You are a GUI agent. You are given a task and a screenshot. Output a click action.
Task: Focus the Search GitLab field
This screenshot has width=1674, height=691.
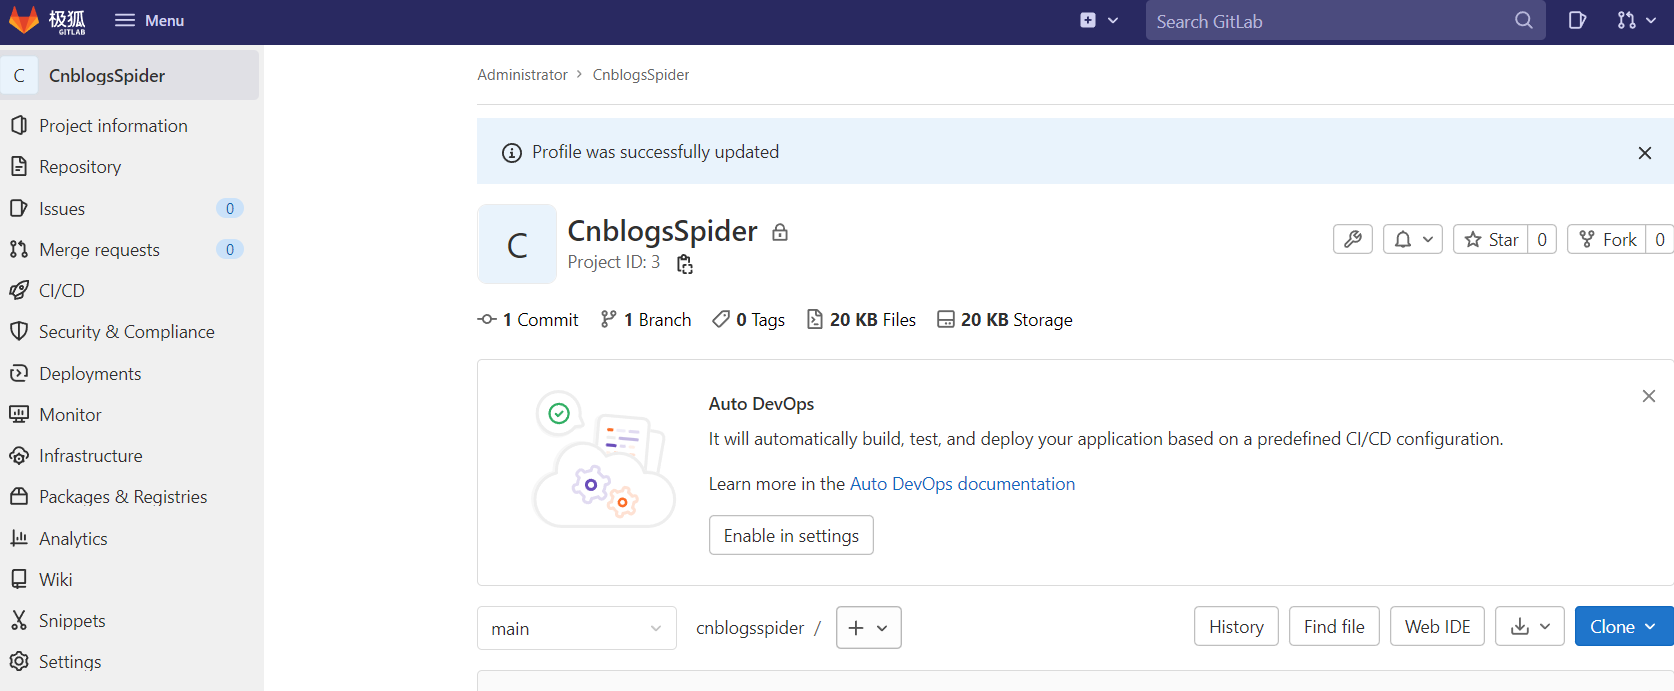coord(1345,21)
